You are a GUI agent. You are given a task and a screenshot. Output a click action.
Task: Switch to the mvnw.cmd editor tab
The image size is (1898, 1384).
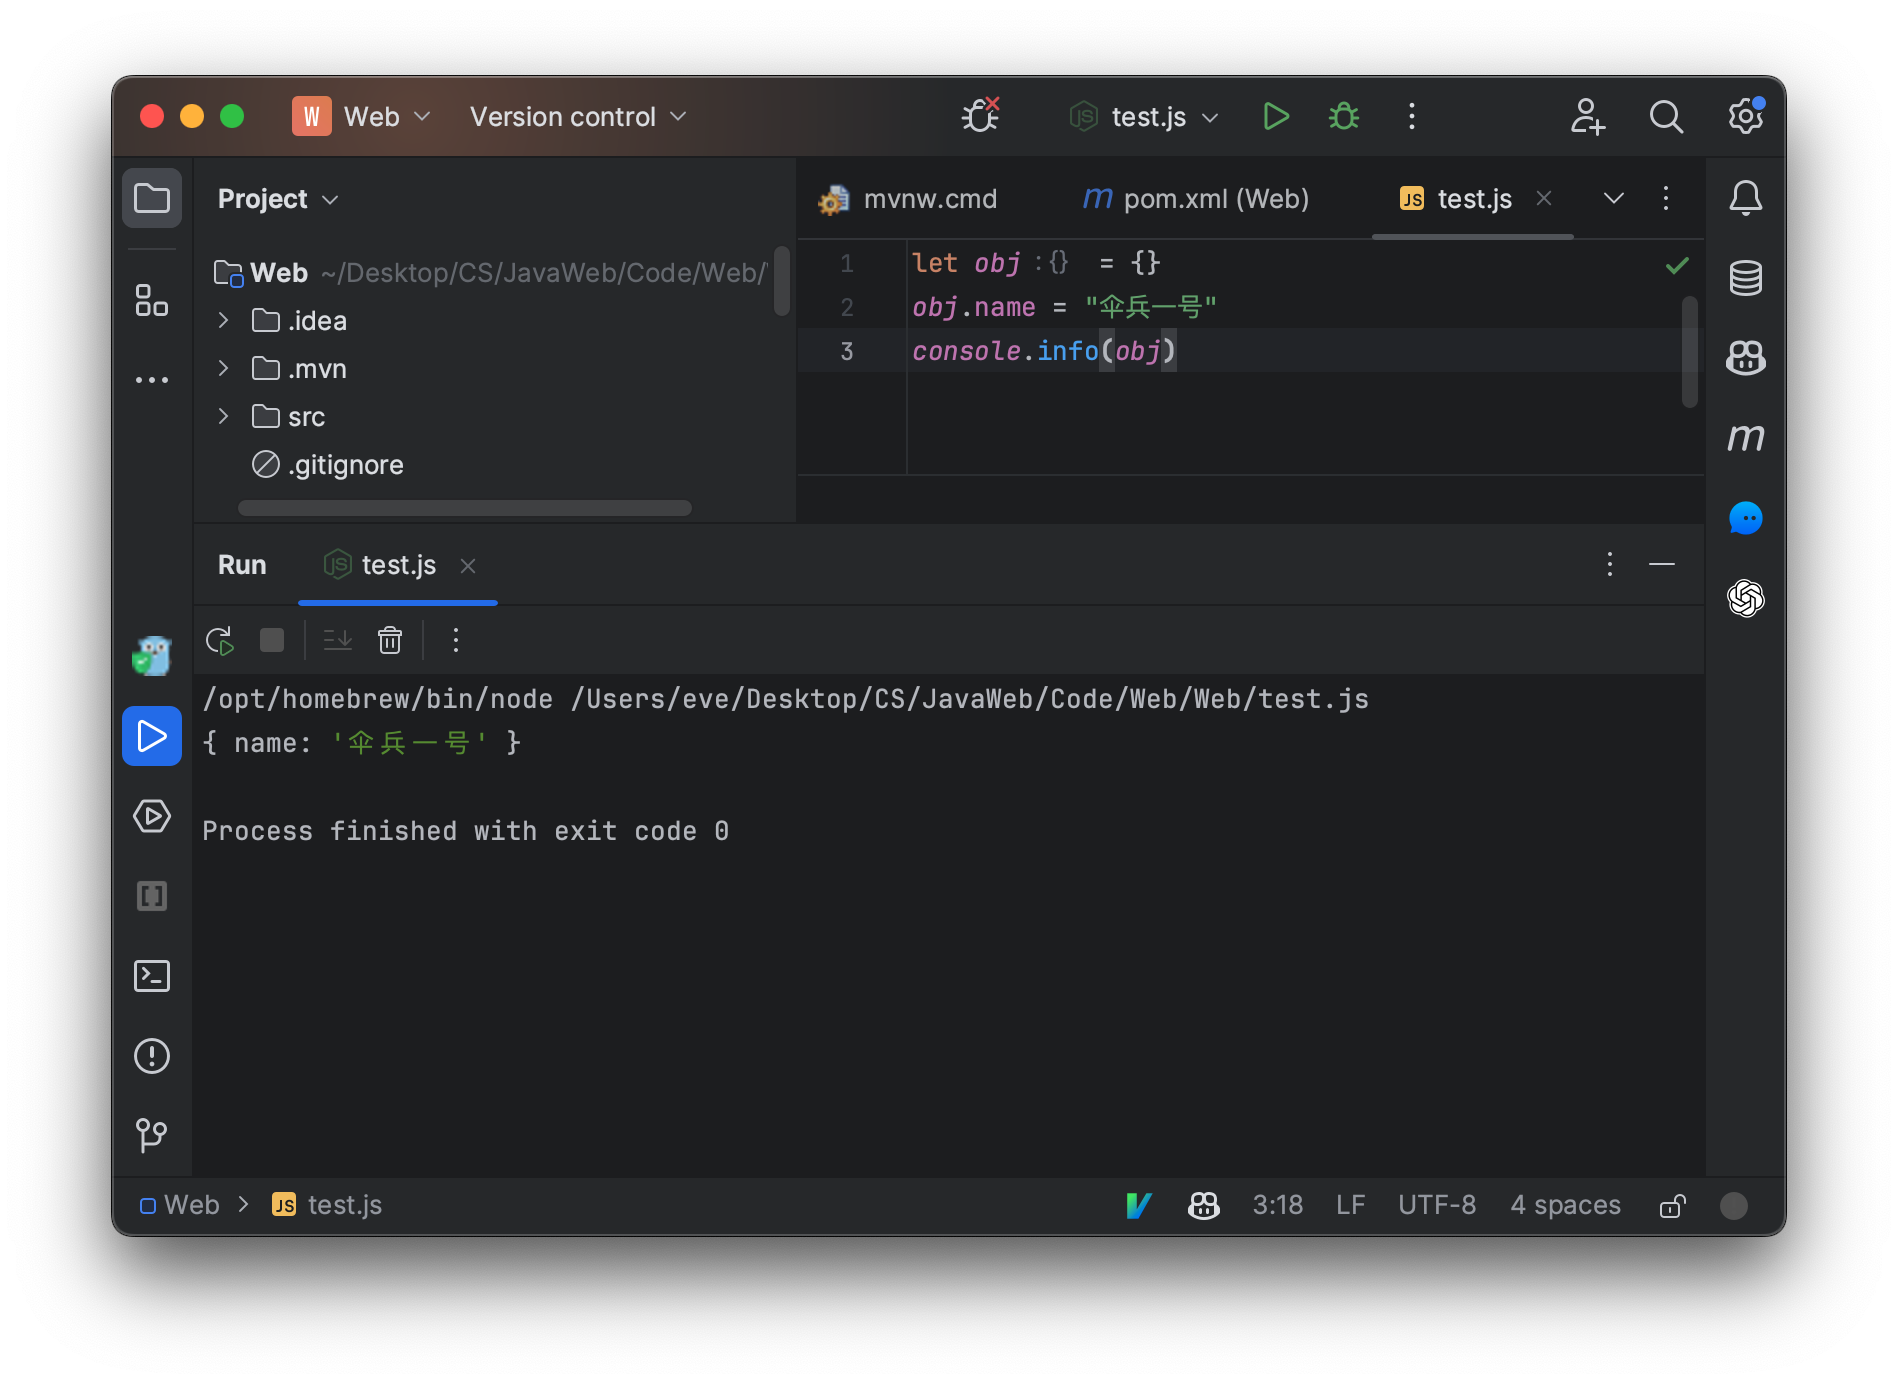coord(908,199)
